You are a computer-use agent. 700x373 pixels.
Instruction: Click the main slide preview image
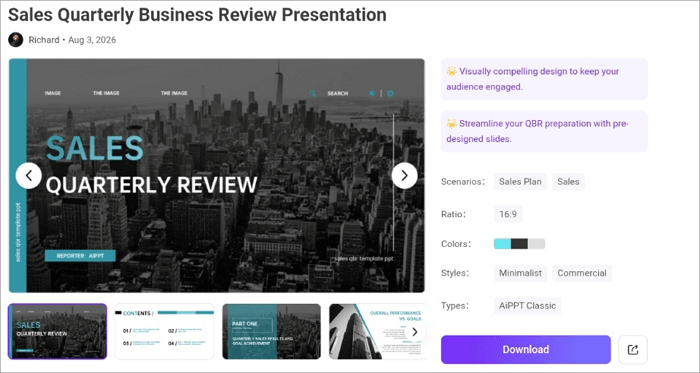(217, 176)
